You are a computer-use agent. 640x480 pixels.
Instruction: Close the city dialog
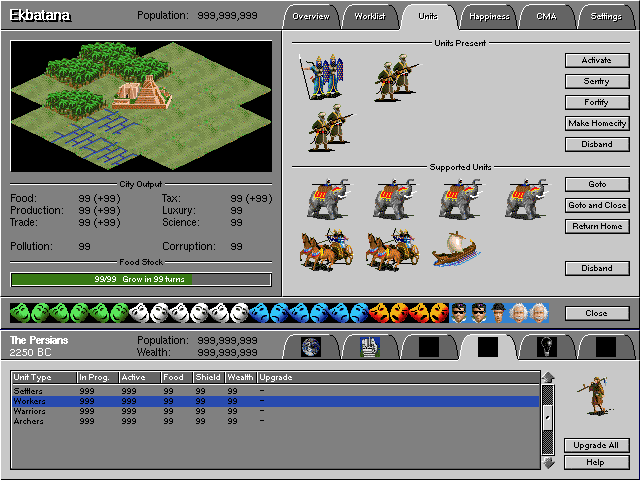pyautogui.click(x=597, y=313)
